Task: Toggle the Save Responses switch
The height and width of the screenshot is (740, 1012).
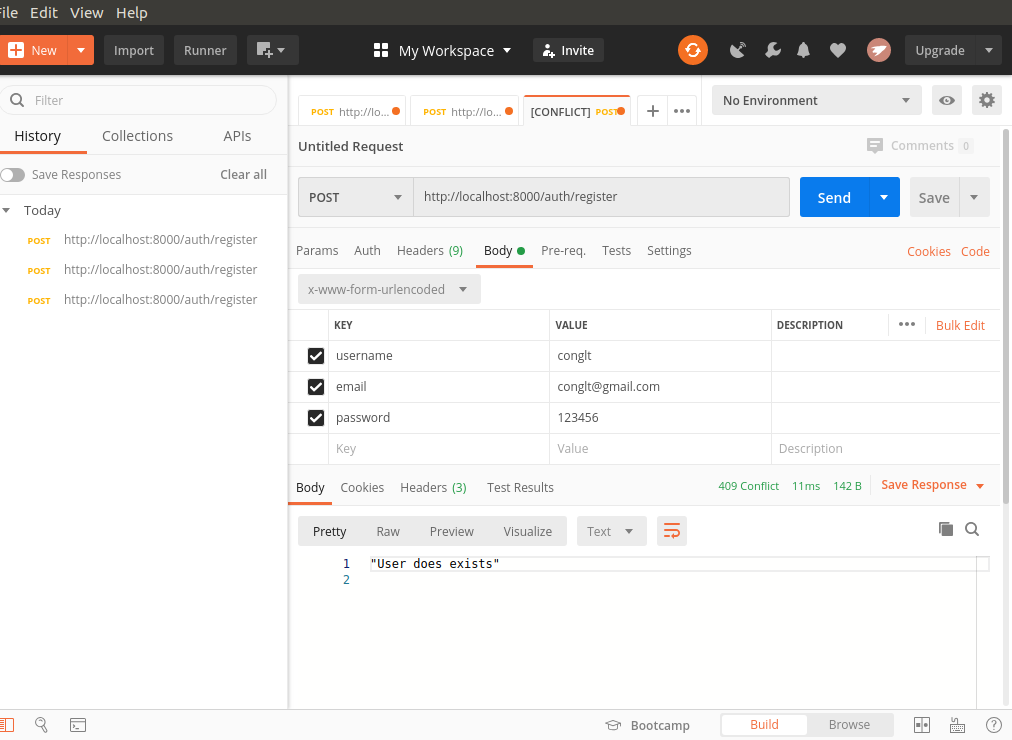Action: pyautogui.click(x=13, y=175)
